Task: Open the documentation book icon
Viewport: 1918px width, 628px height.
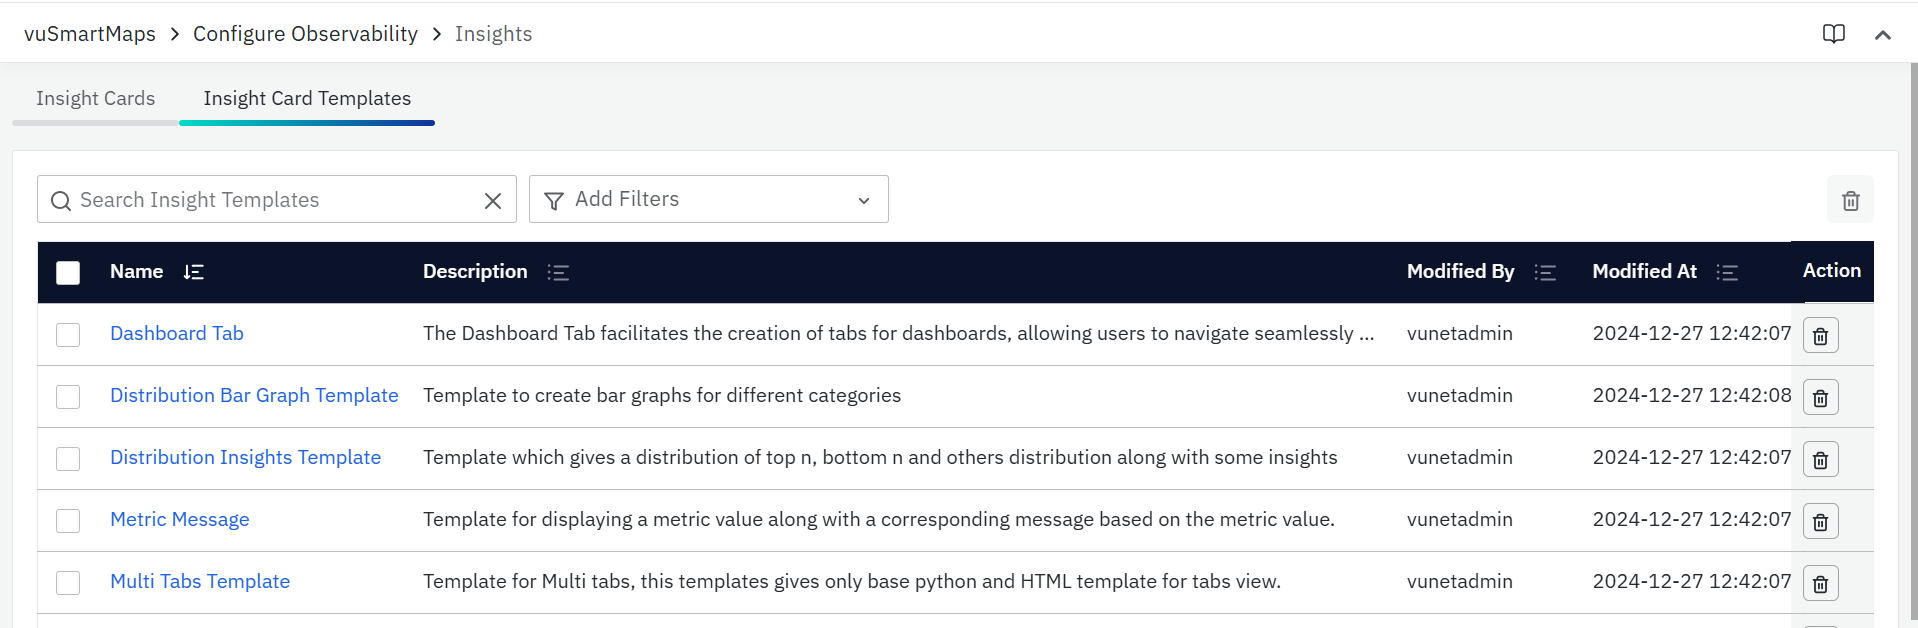Action: (x=1833, y=34)
